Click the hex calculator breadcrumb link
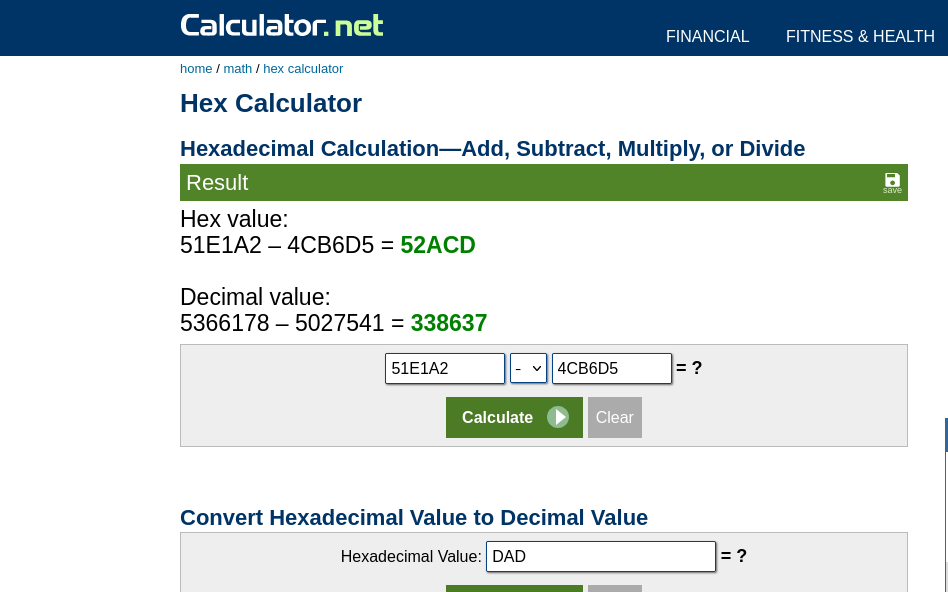948x592 pixels. click(x=303, y=69)
